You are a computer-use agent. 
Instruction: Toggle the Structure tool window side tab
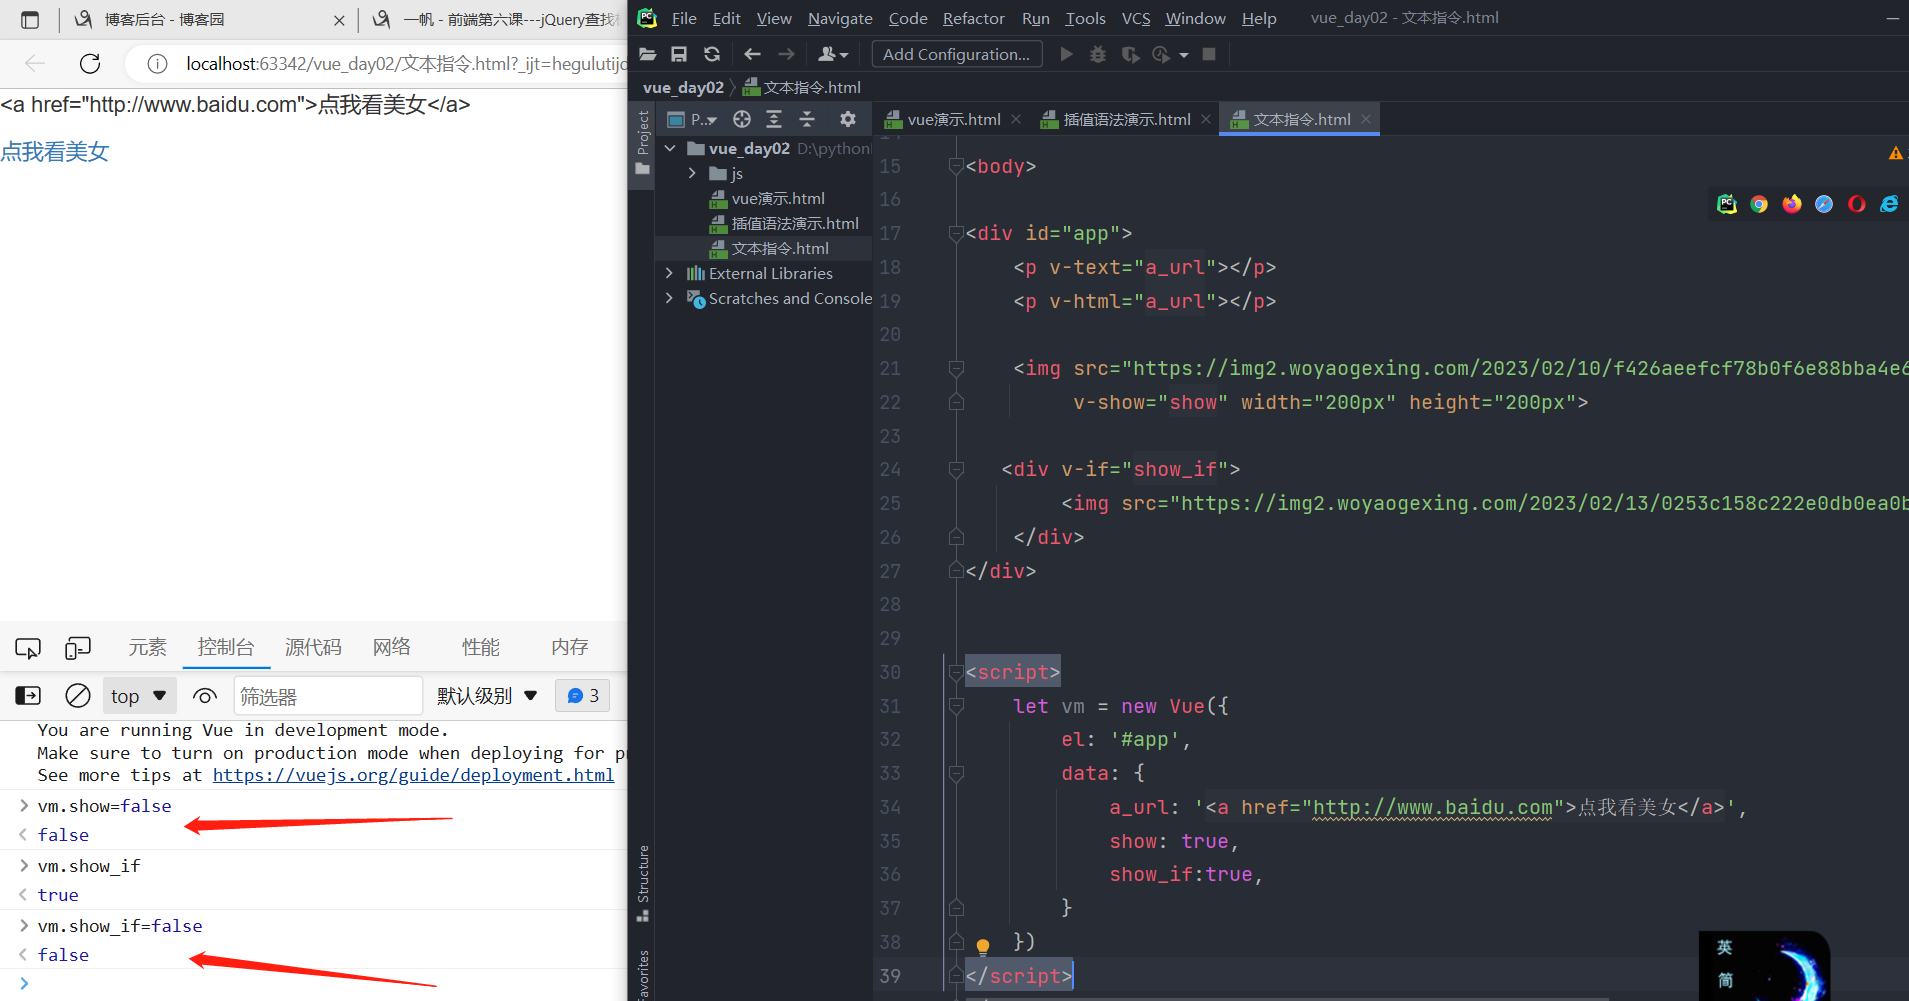(x=642, y=884)
